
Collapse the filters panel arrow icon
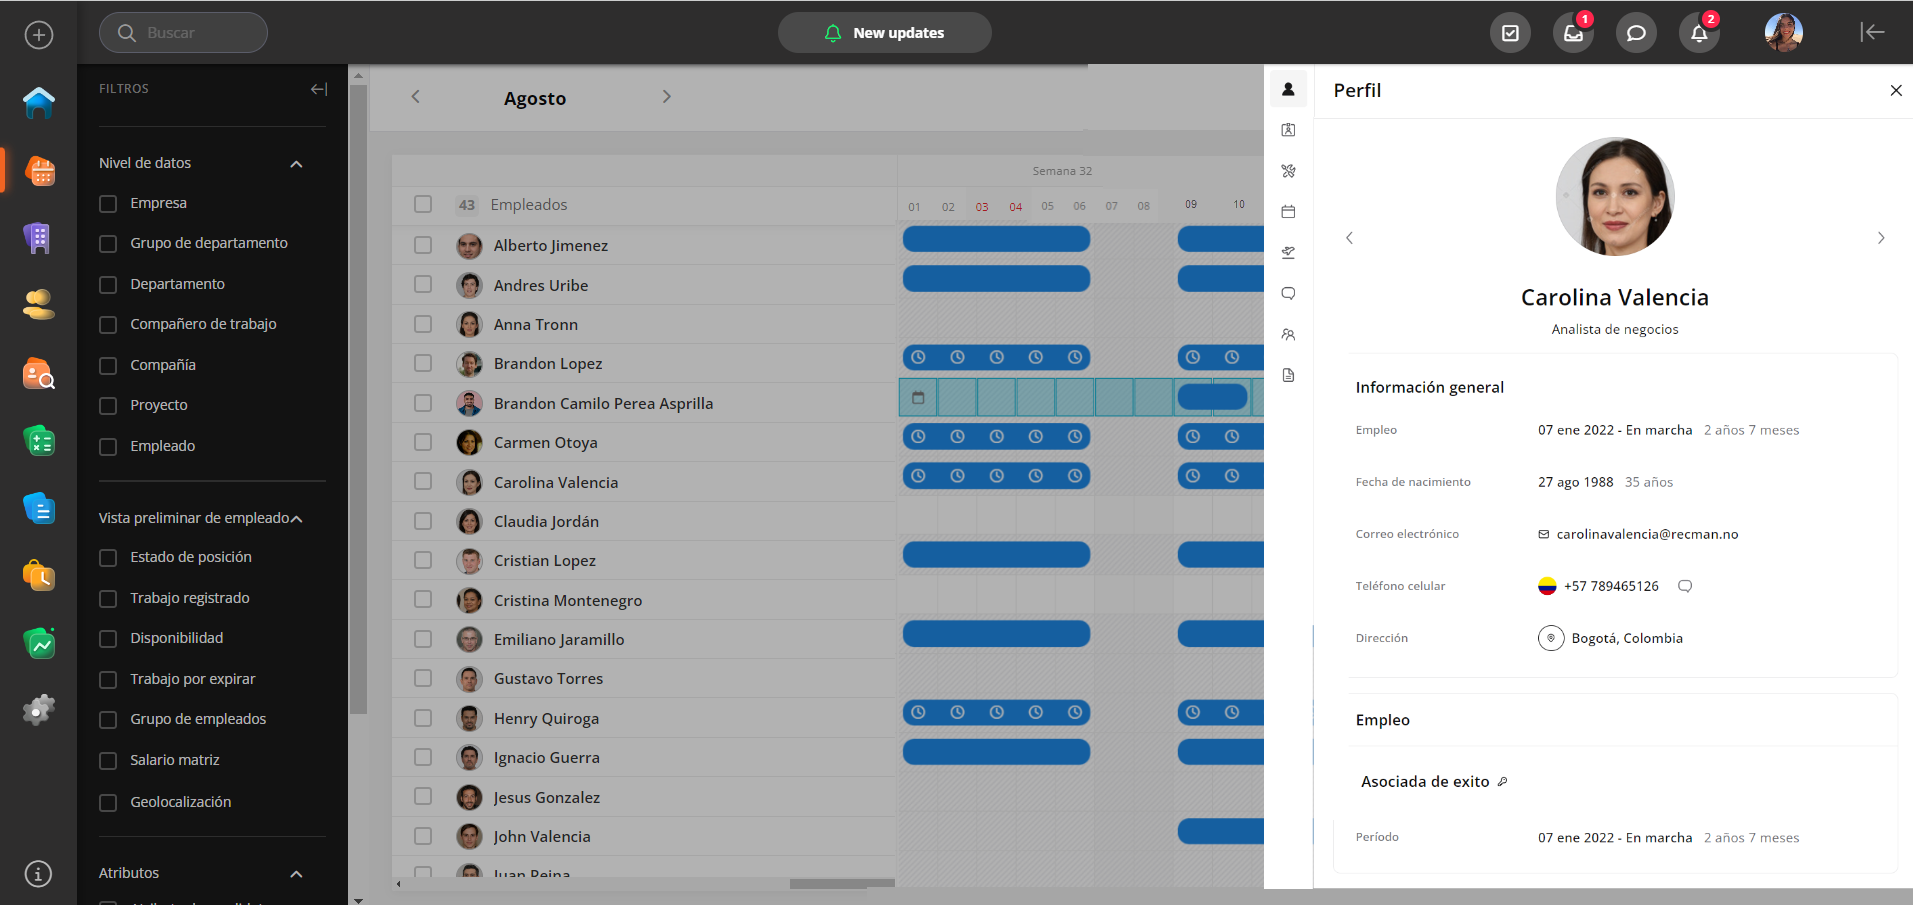[x=319, y=89]
